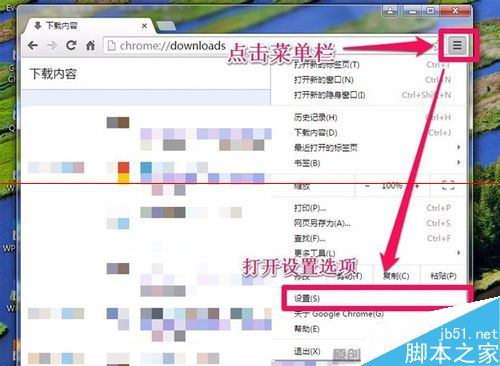Close the 下载内容 tab
The height and width of the screenshot is (366, 500).
pyautogui.click(x=144, y=26)
